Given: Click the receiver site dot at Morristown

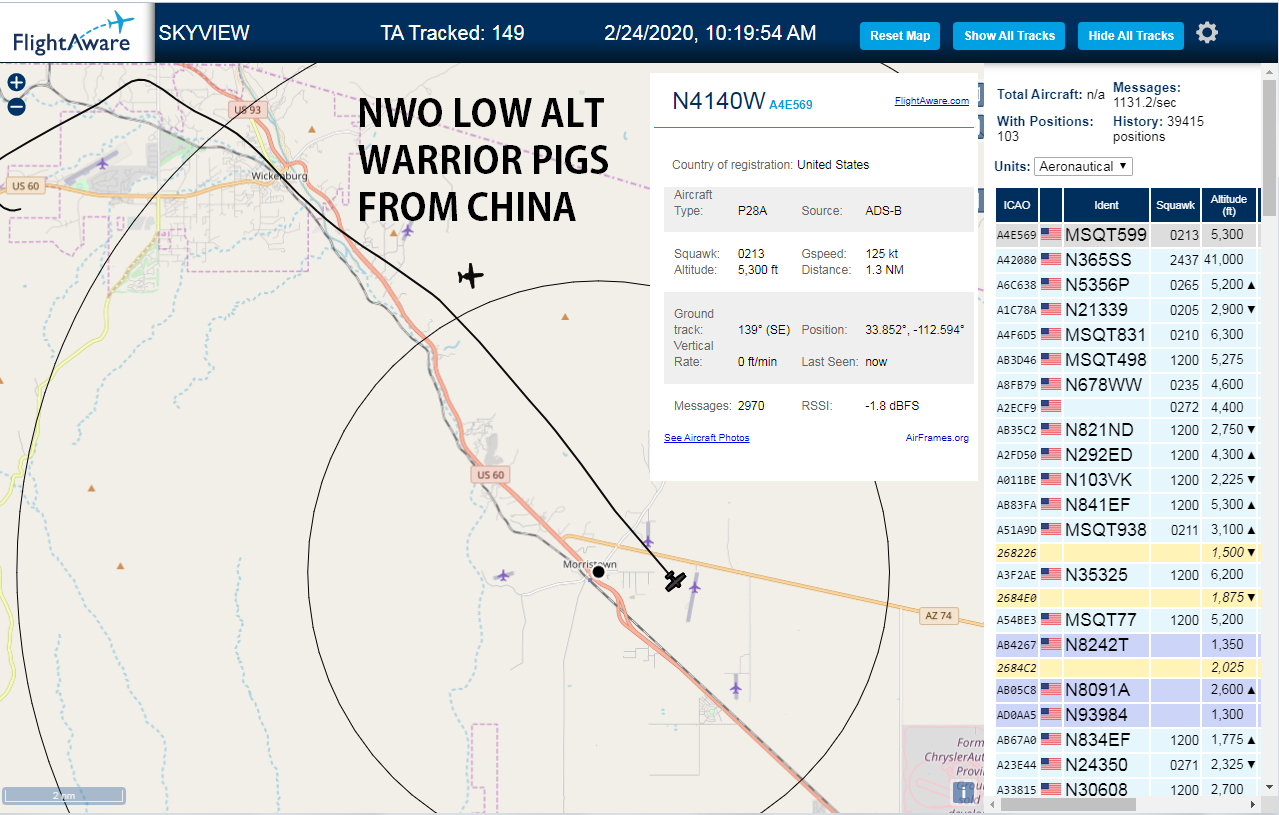Looking at the screenshot, I should pyautogui.click(x=598, y=572).
